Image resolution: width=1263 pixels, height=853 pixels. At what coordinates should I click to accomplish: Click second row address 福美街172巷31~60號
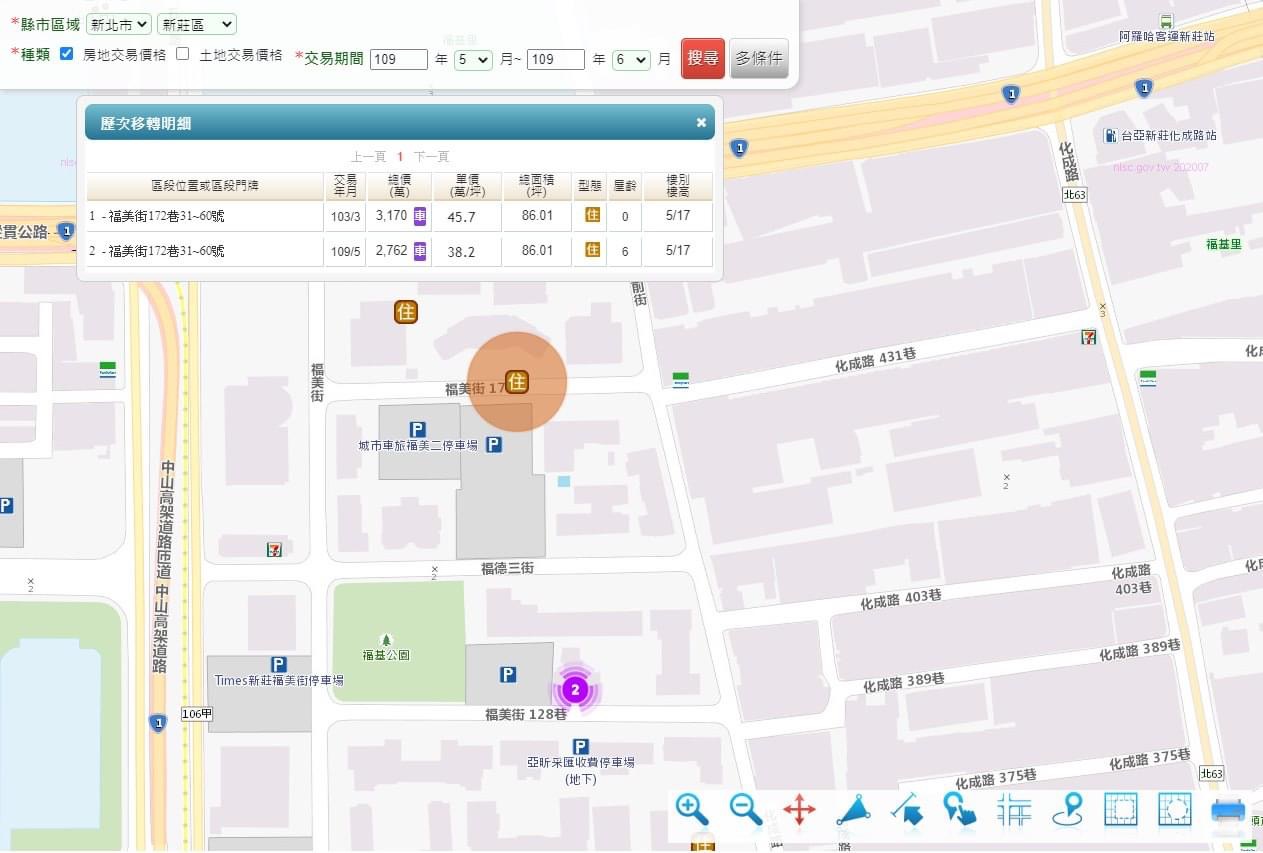tap(166, 251)
